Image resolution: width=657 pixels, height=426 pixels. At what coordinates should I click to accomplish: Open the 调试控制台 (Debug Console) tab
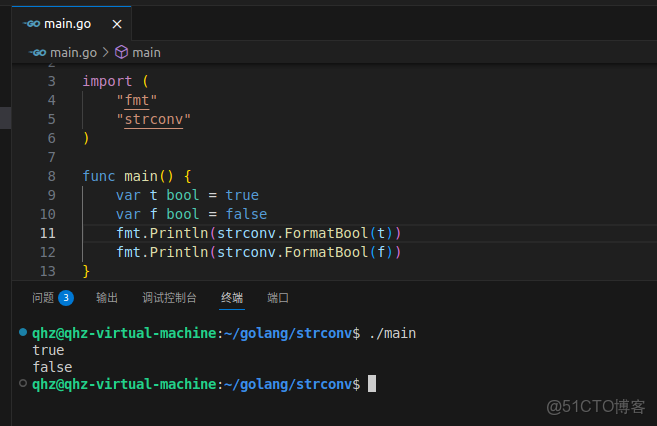click(x=169, y=297)
